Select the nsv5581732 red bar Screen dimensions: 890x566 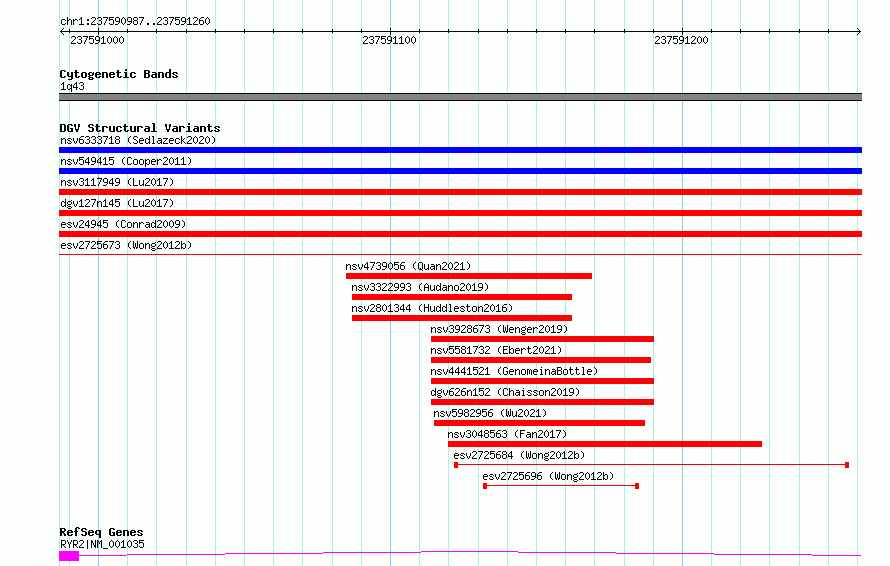pyautogui.click(x=541, y=360)
